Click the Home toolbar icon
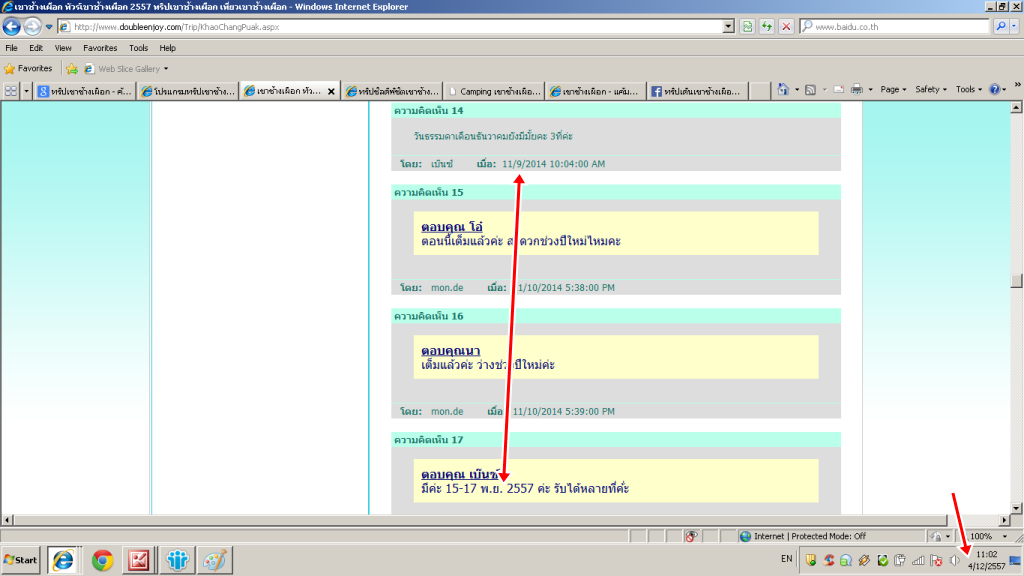 click(783, 89)
